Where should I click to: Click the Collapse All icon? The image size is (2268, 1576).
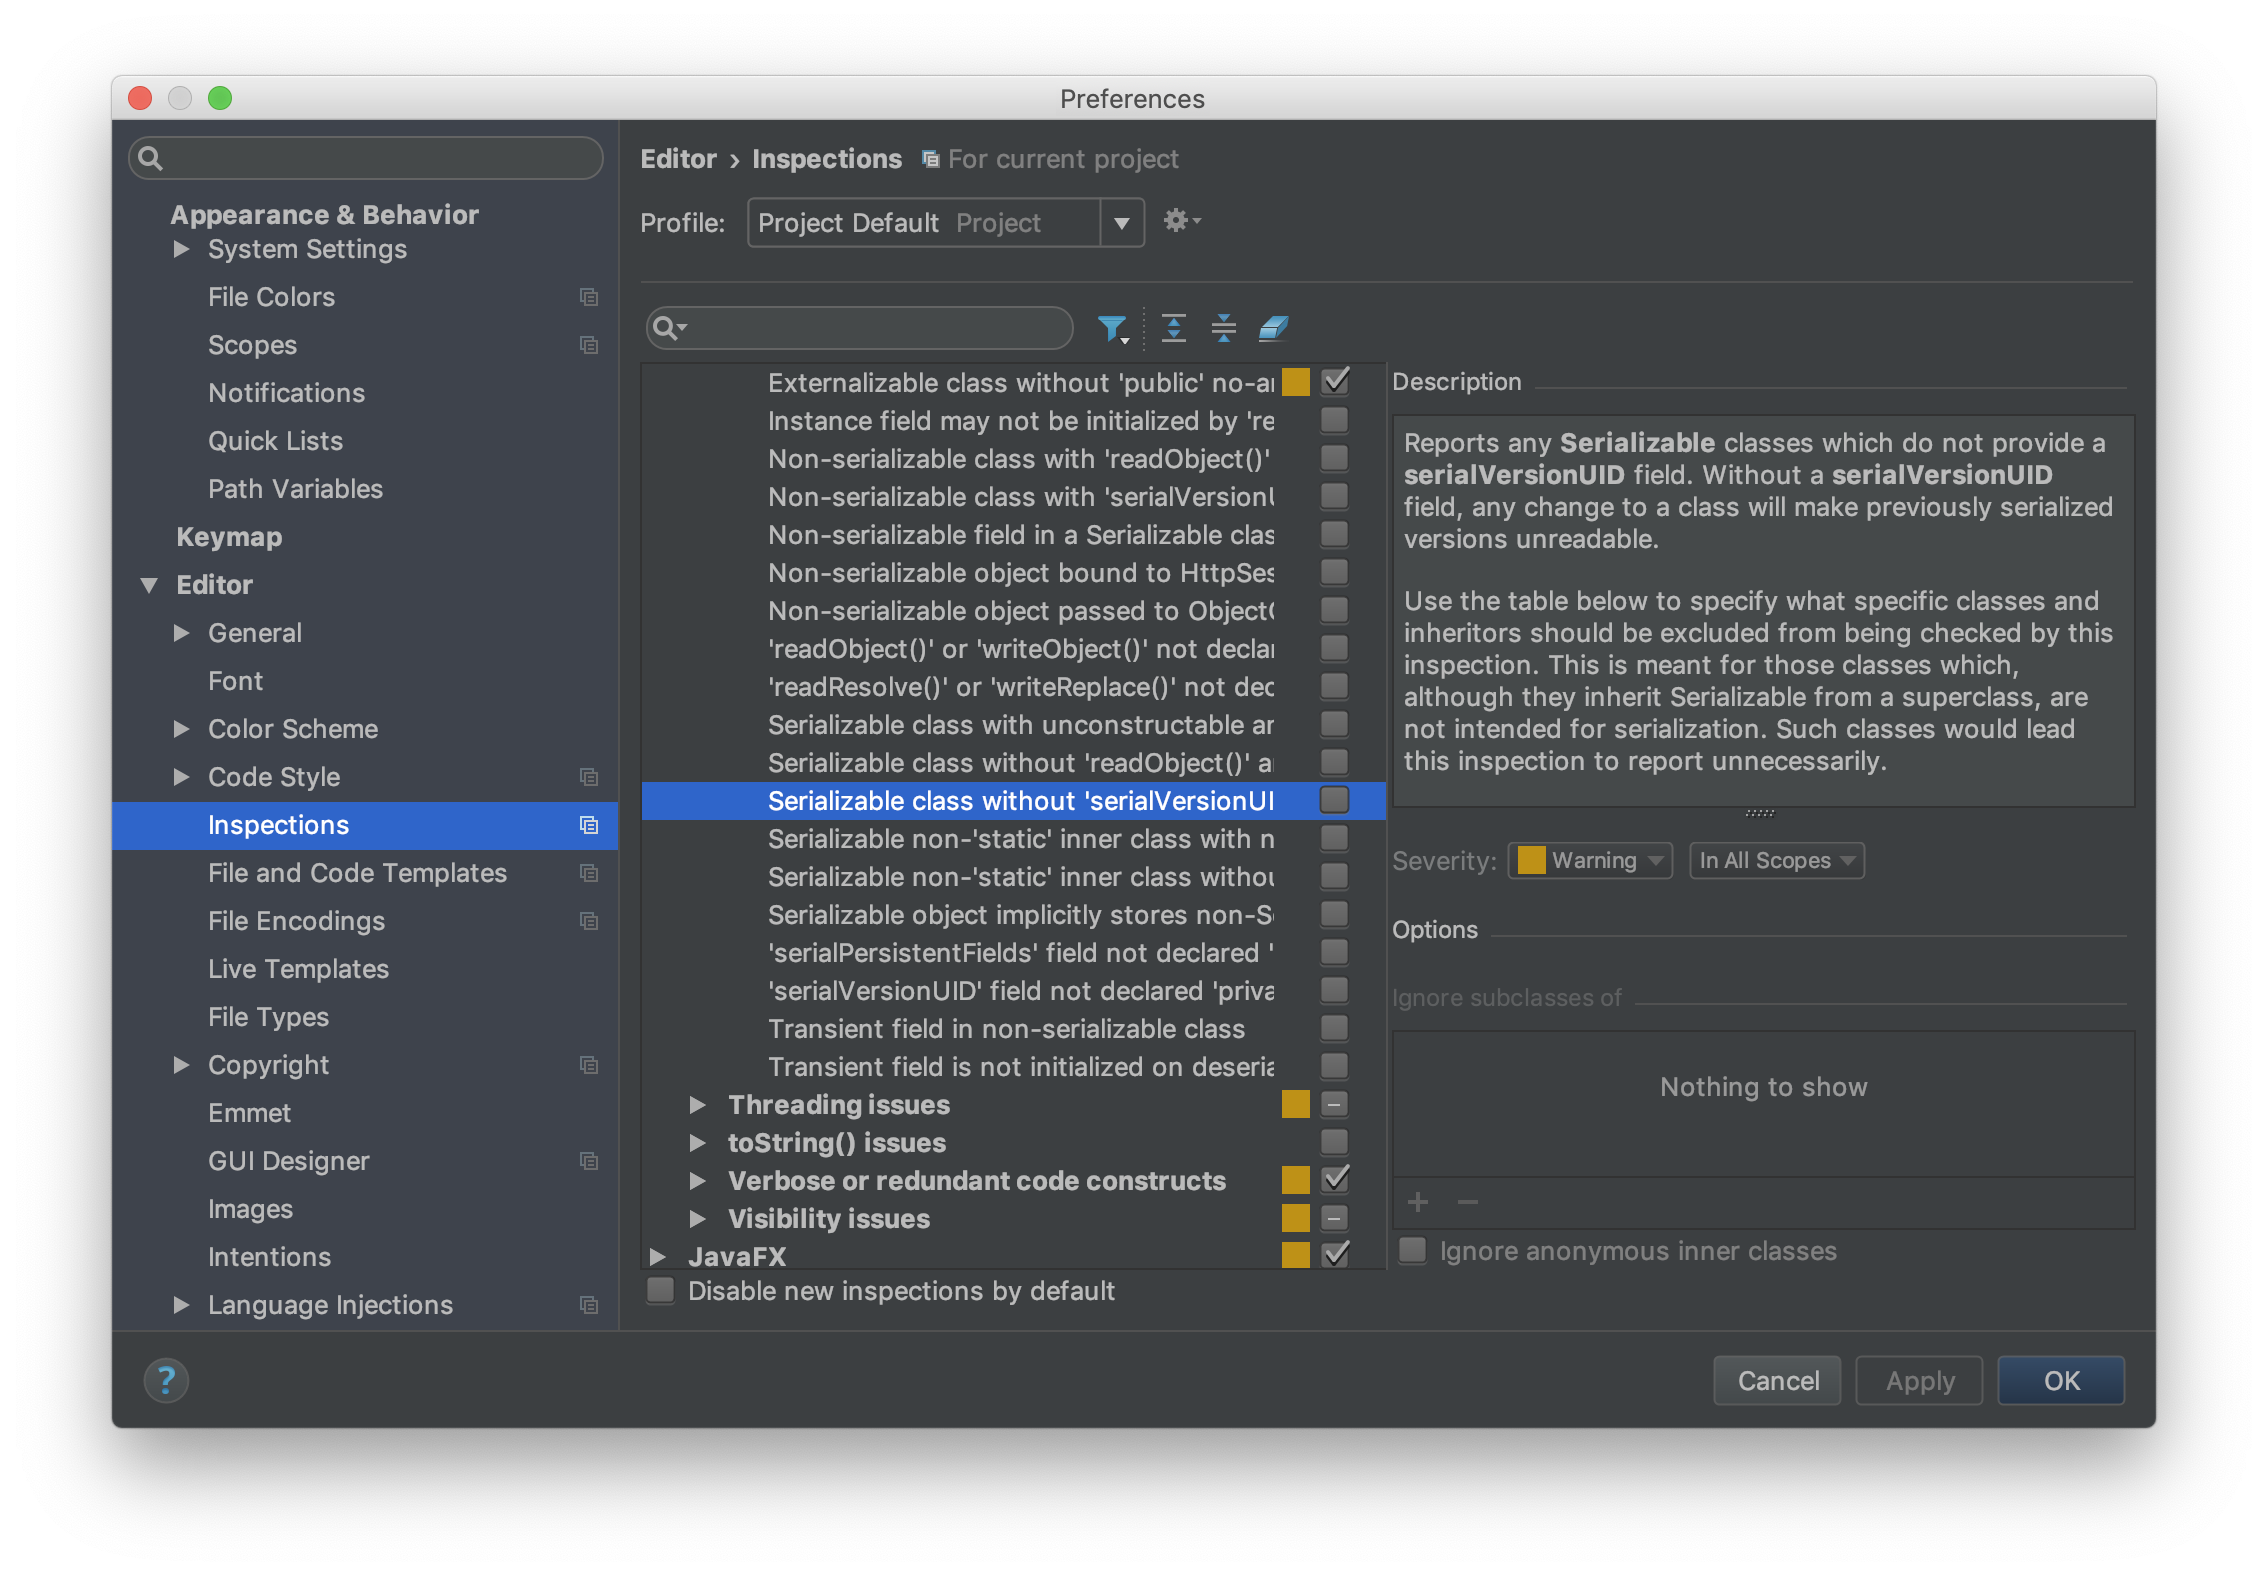coord(1223,328)
